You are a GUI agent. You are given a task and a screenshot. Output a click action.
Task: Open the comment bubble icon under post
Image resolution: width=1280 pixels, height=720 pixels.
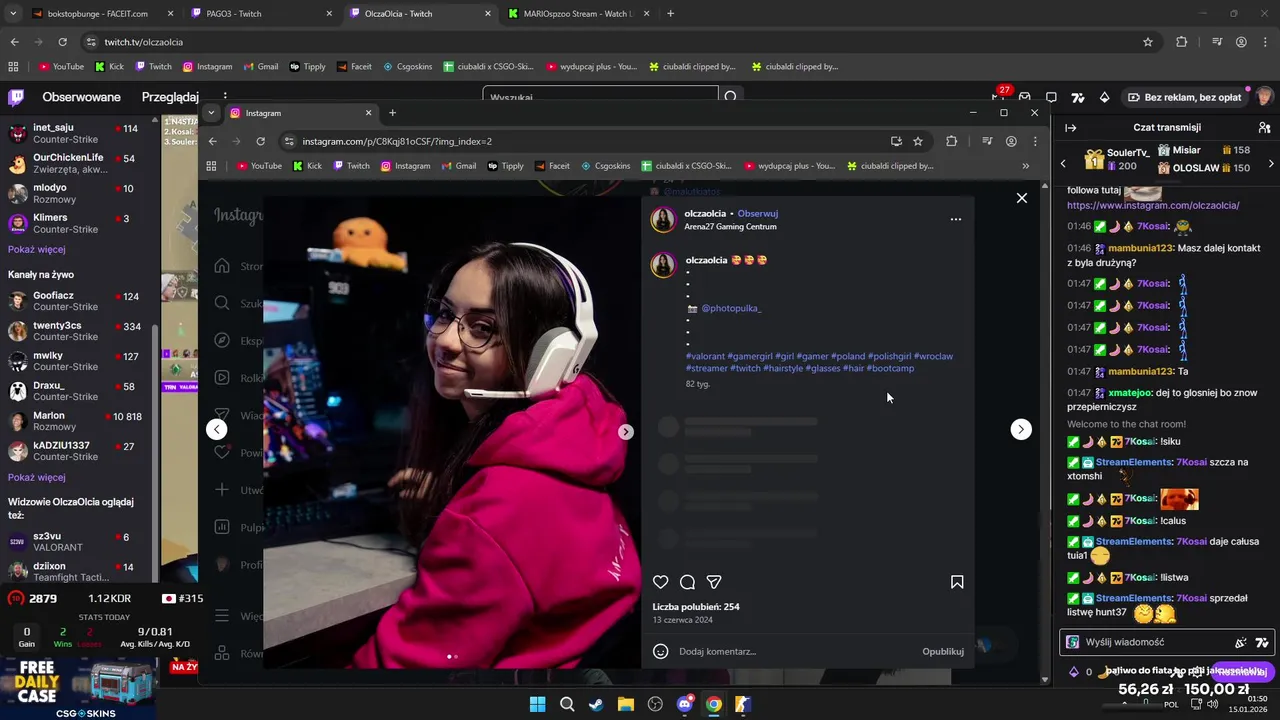687,582
